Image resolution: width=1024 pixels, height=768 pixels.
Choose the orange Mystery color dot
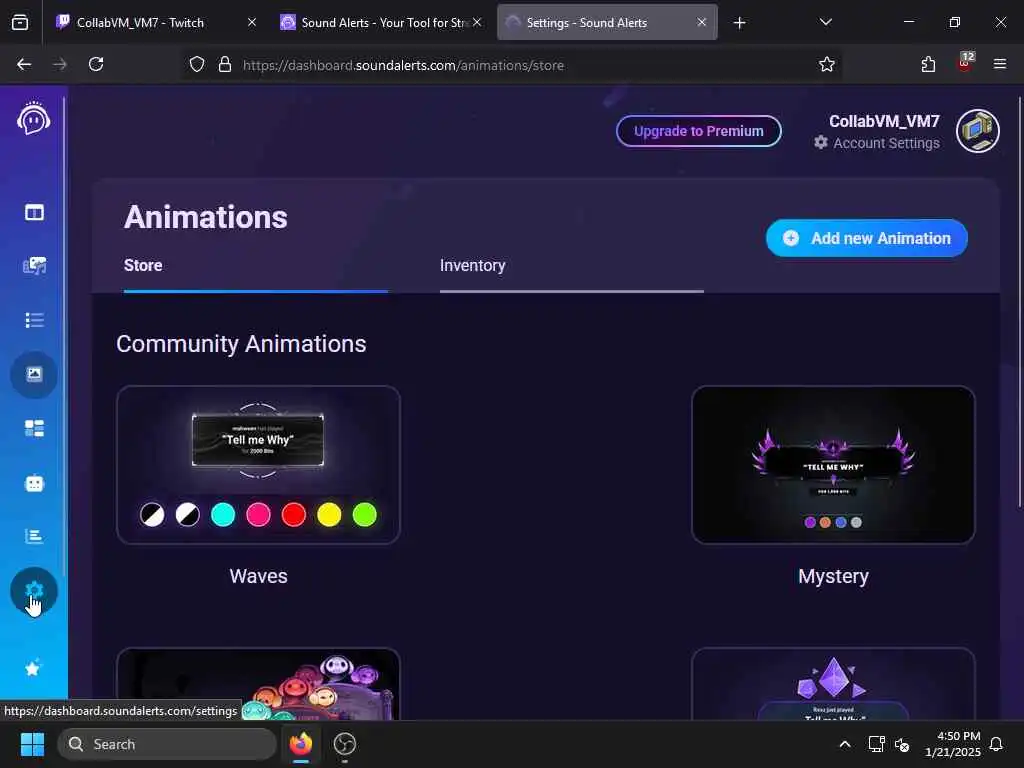[825, 522]
